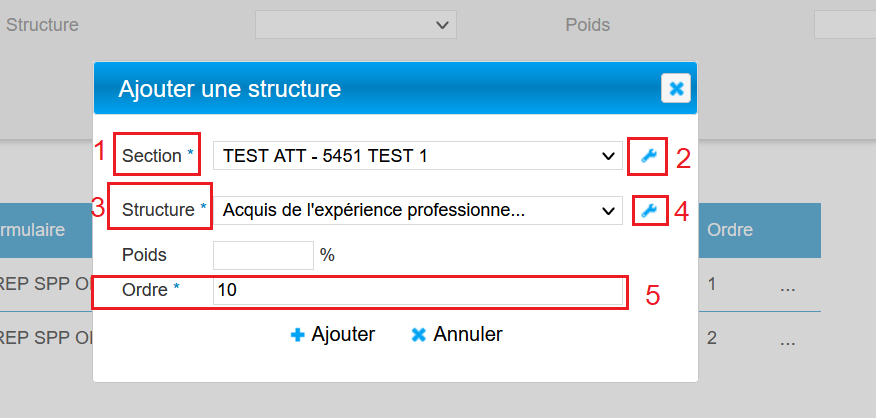The width and height of the screenshot is (876, 418).
Task: Click the Ajouter button
Action: pos(332,335)
